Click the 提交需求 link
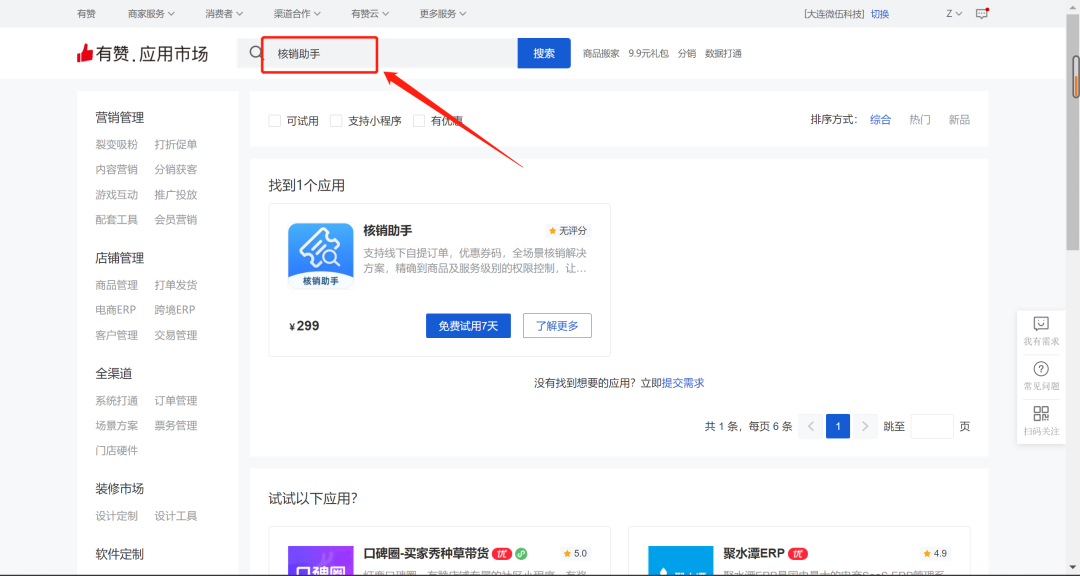 pyautogui.click(x=682, y=382)
